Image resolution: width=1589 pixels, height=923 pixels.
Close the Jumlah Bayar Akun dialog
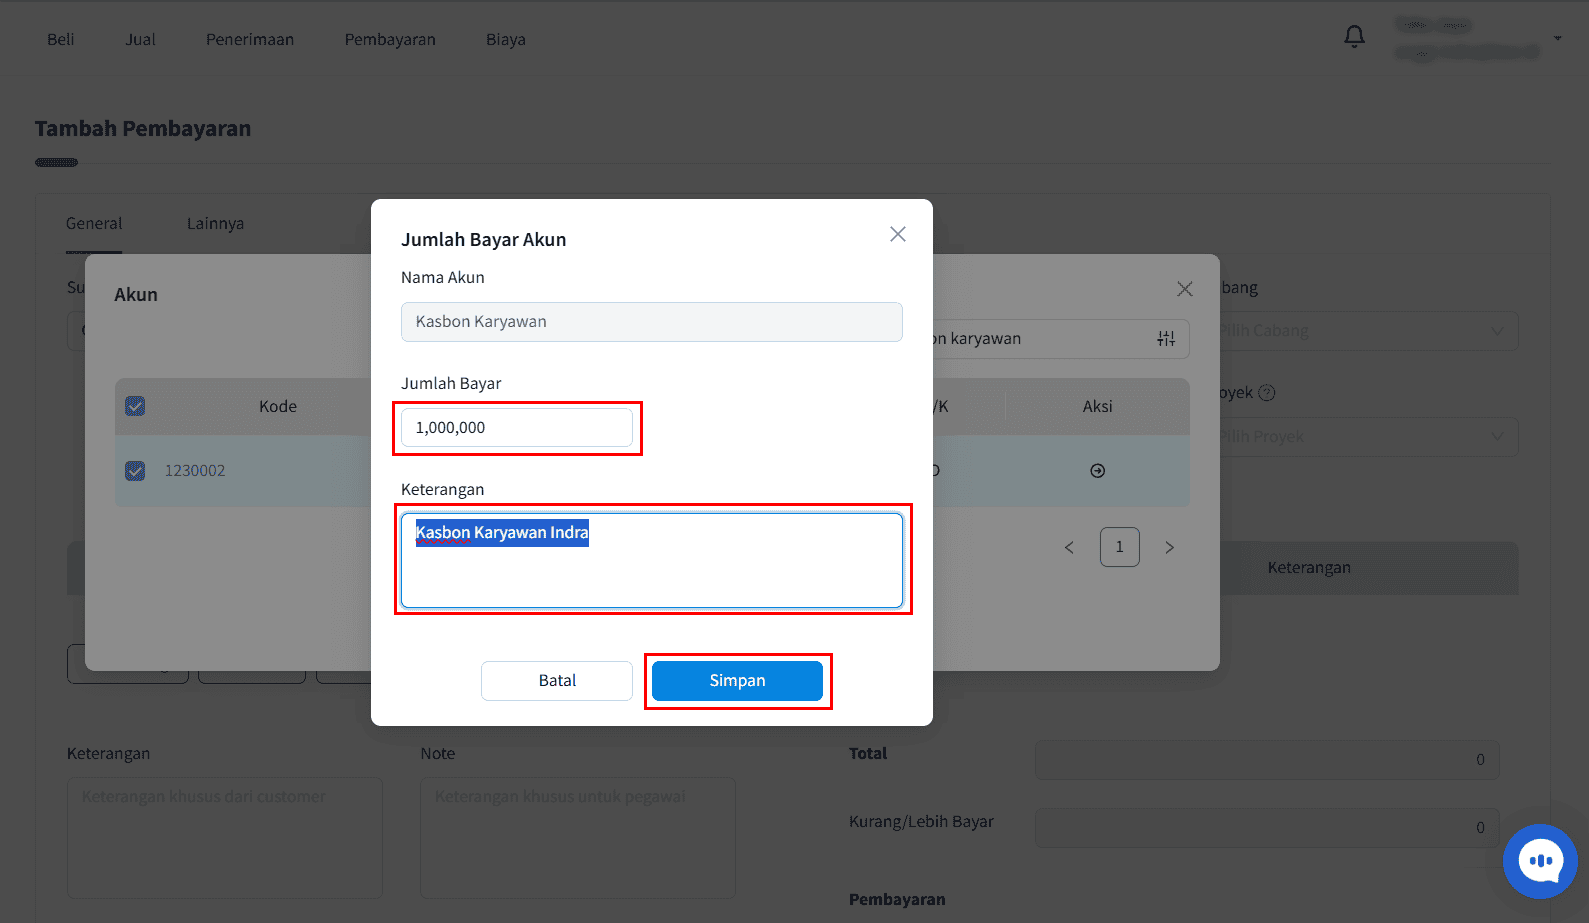tap(898, 234)
